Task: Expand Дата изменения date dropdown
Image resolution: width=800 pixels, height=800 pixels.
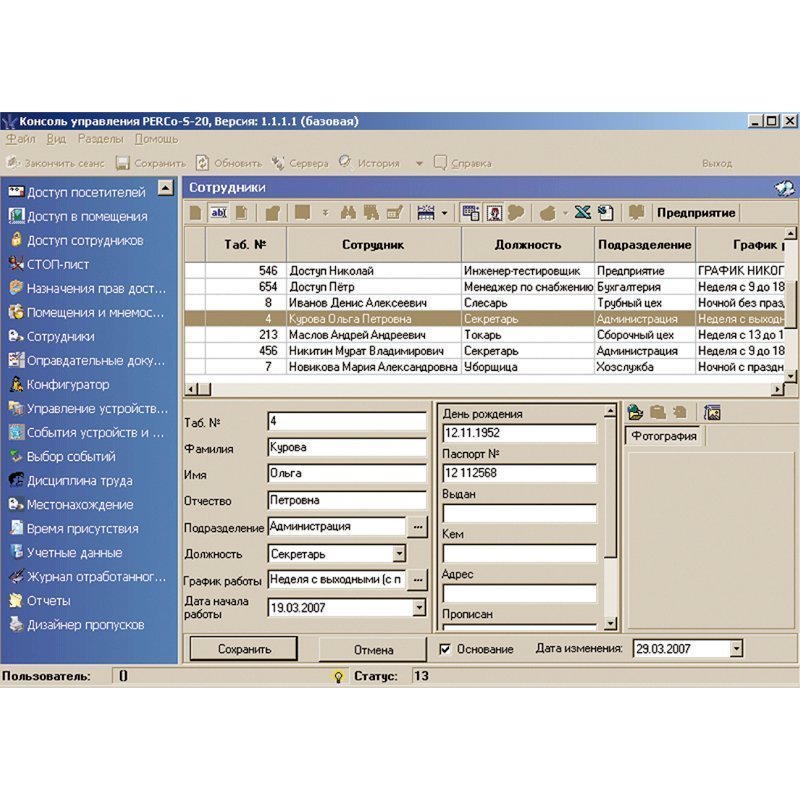Action: pos(736,648)
